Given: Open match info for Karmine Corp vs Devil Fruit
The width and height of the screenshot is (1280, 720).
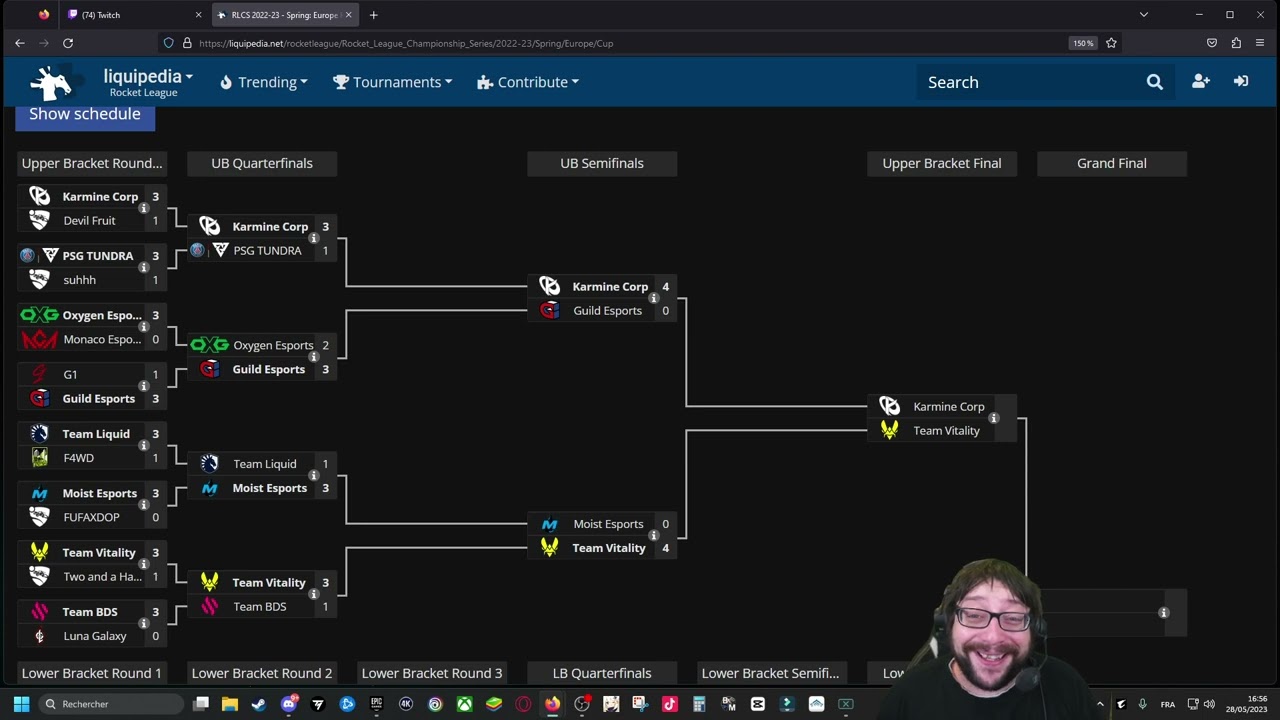Looking at the screenshot, I should 143,208.
